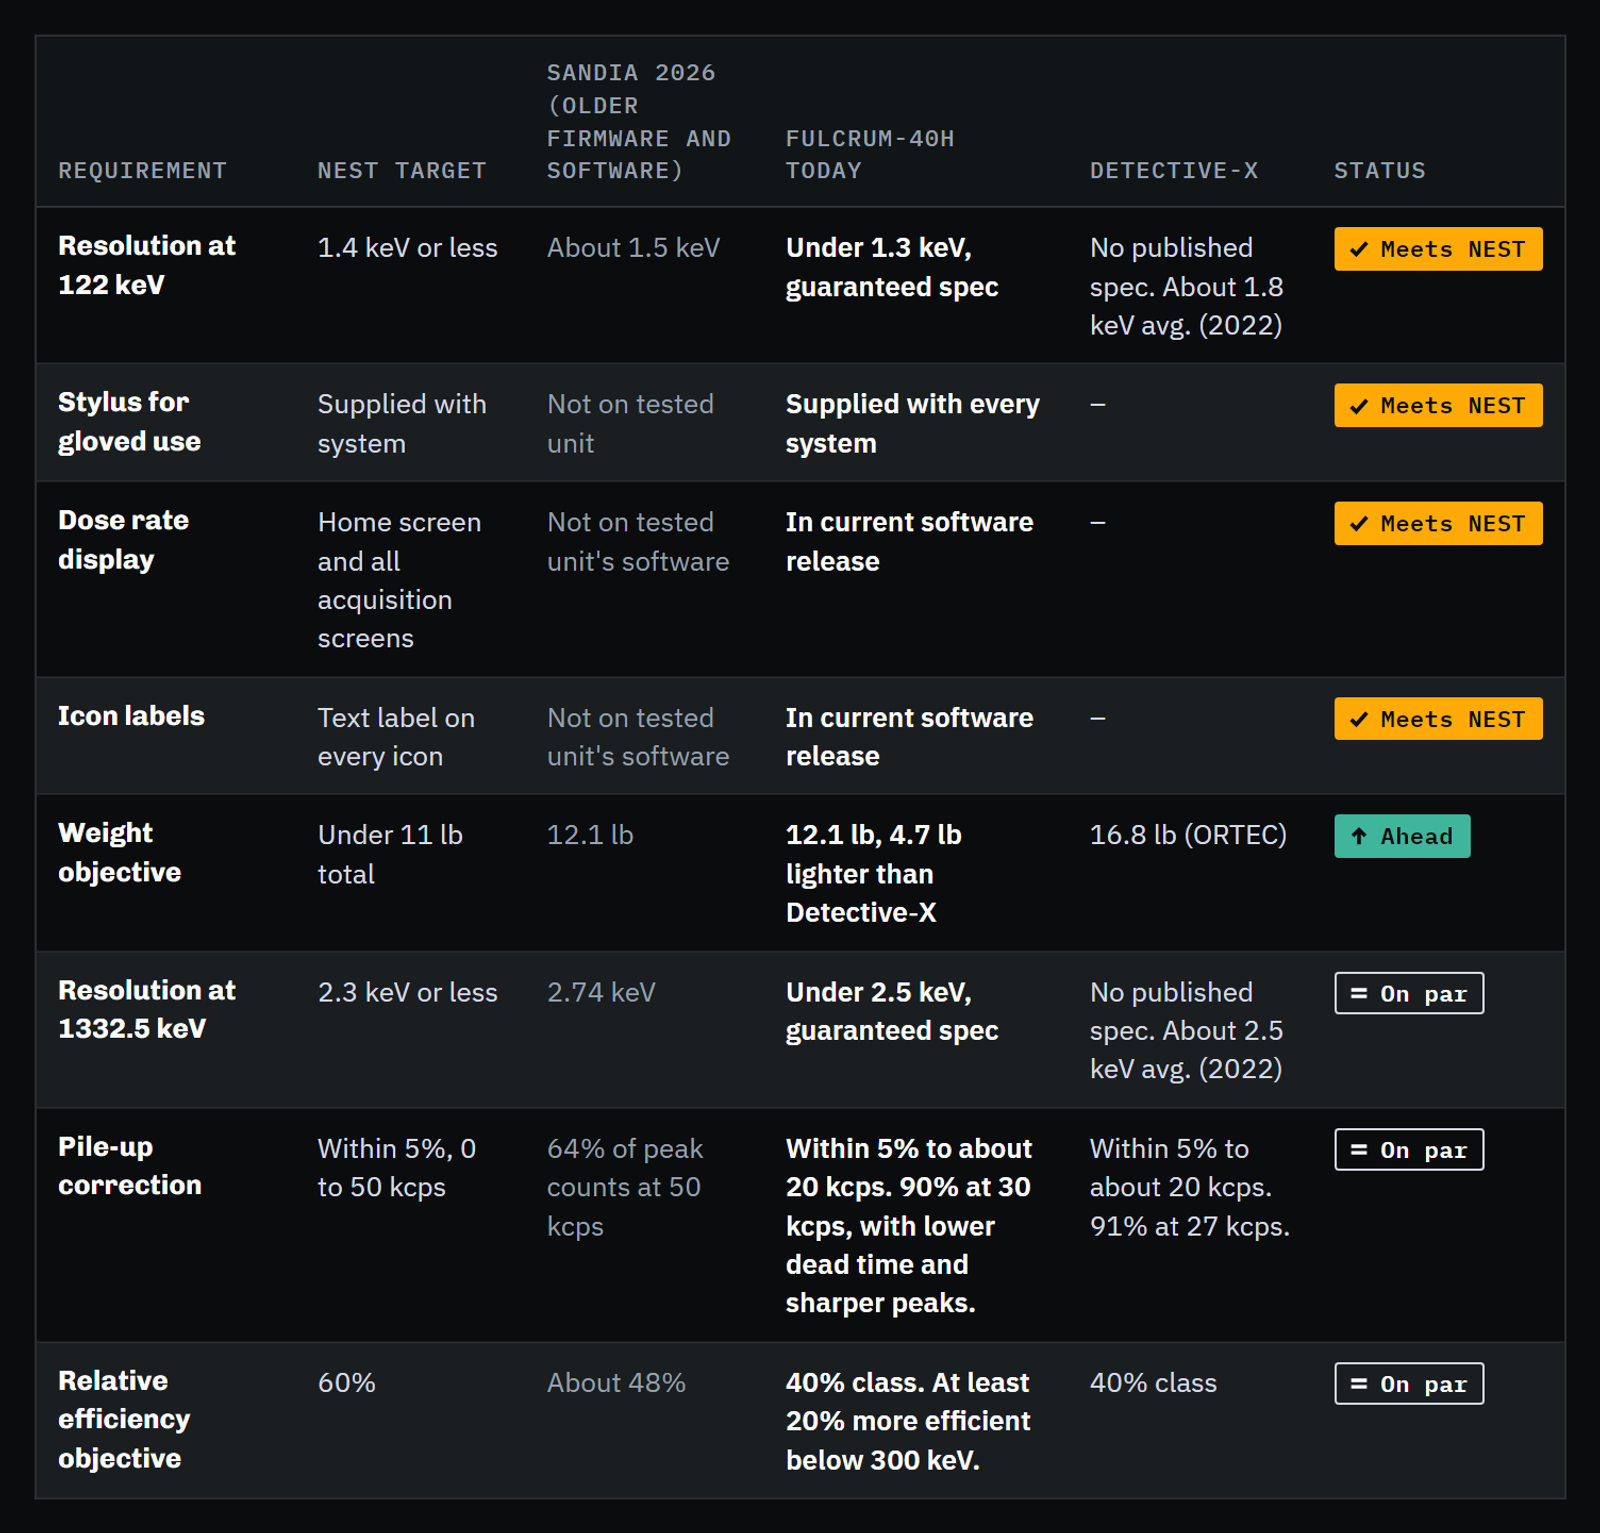Click the 'Text label on every icon' cell

[x=396, y=737]
